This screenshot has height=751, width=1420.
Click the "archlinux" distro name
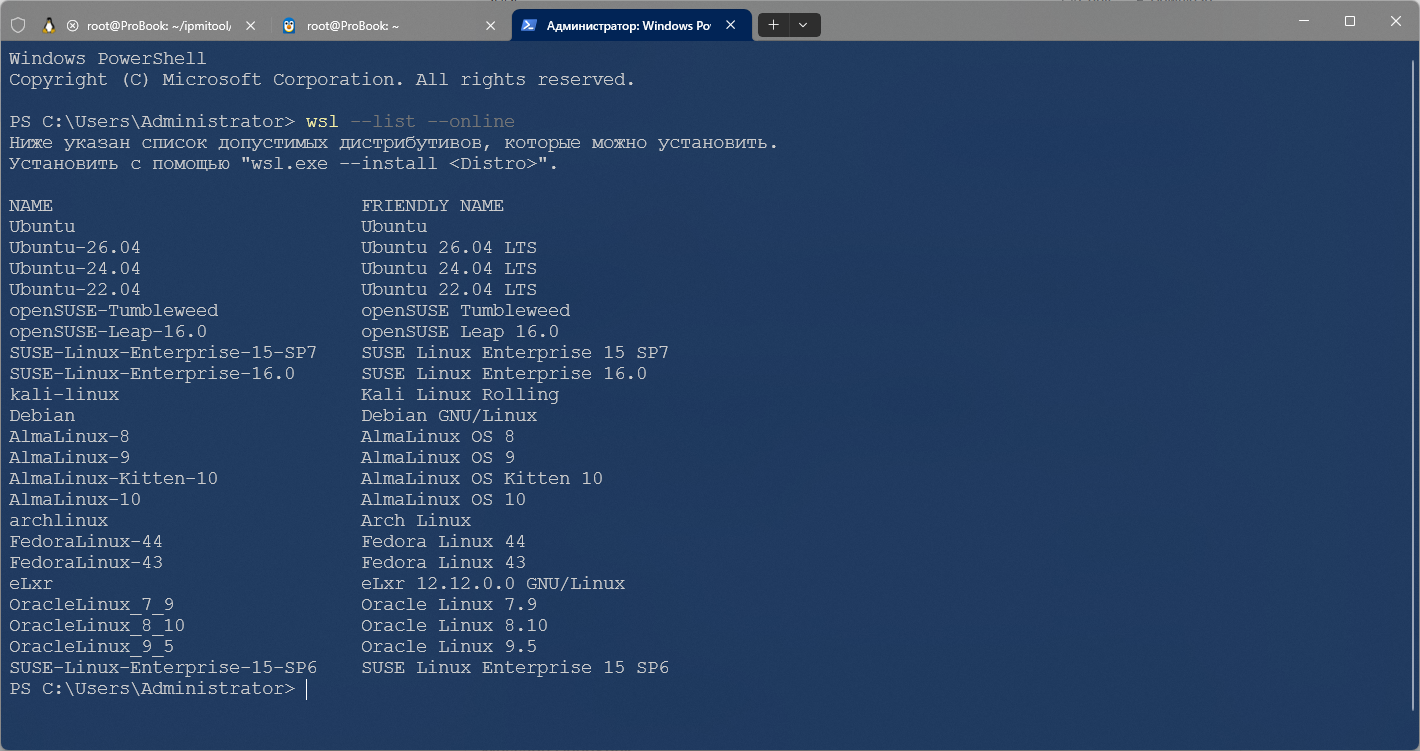(x=59, y=521)
